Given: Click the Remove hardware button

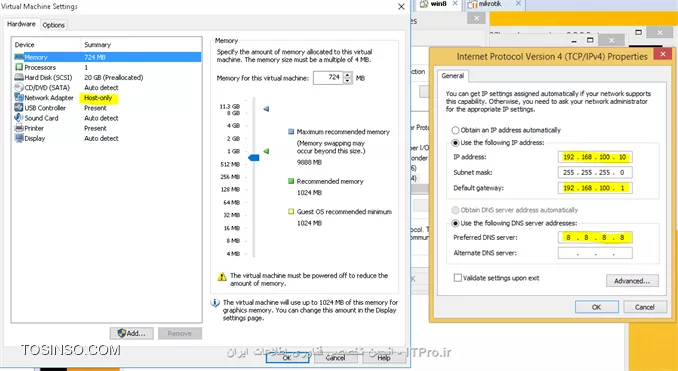Looking at the screenshot, I should click(x=179, y=333).
